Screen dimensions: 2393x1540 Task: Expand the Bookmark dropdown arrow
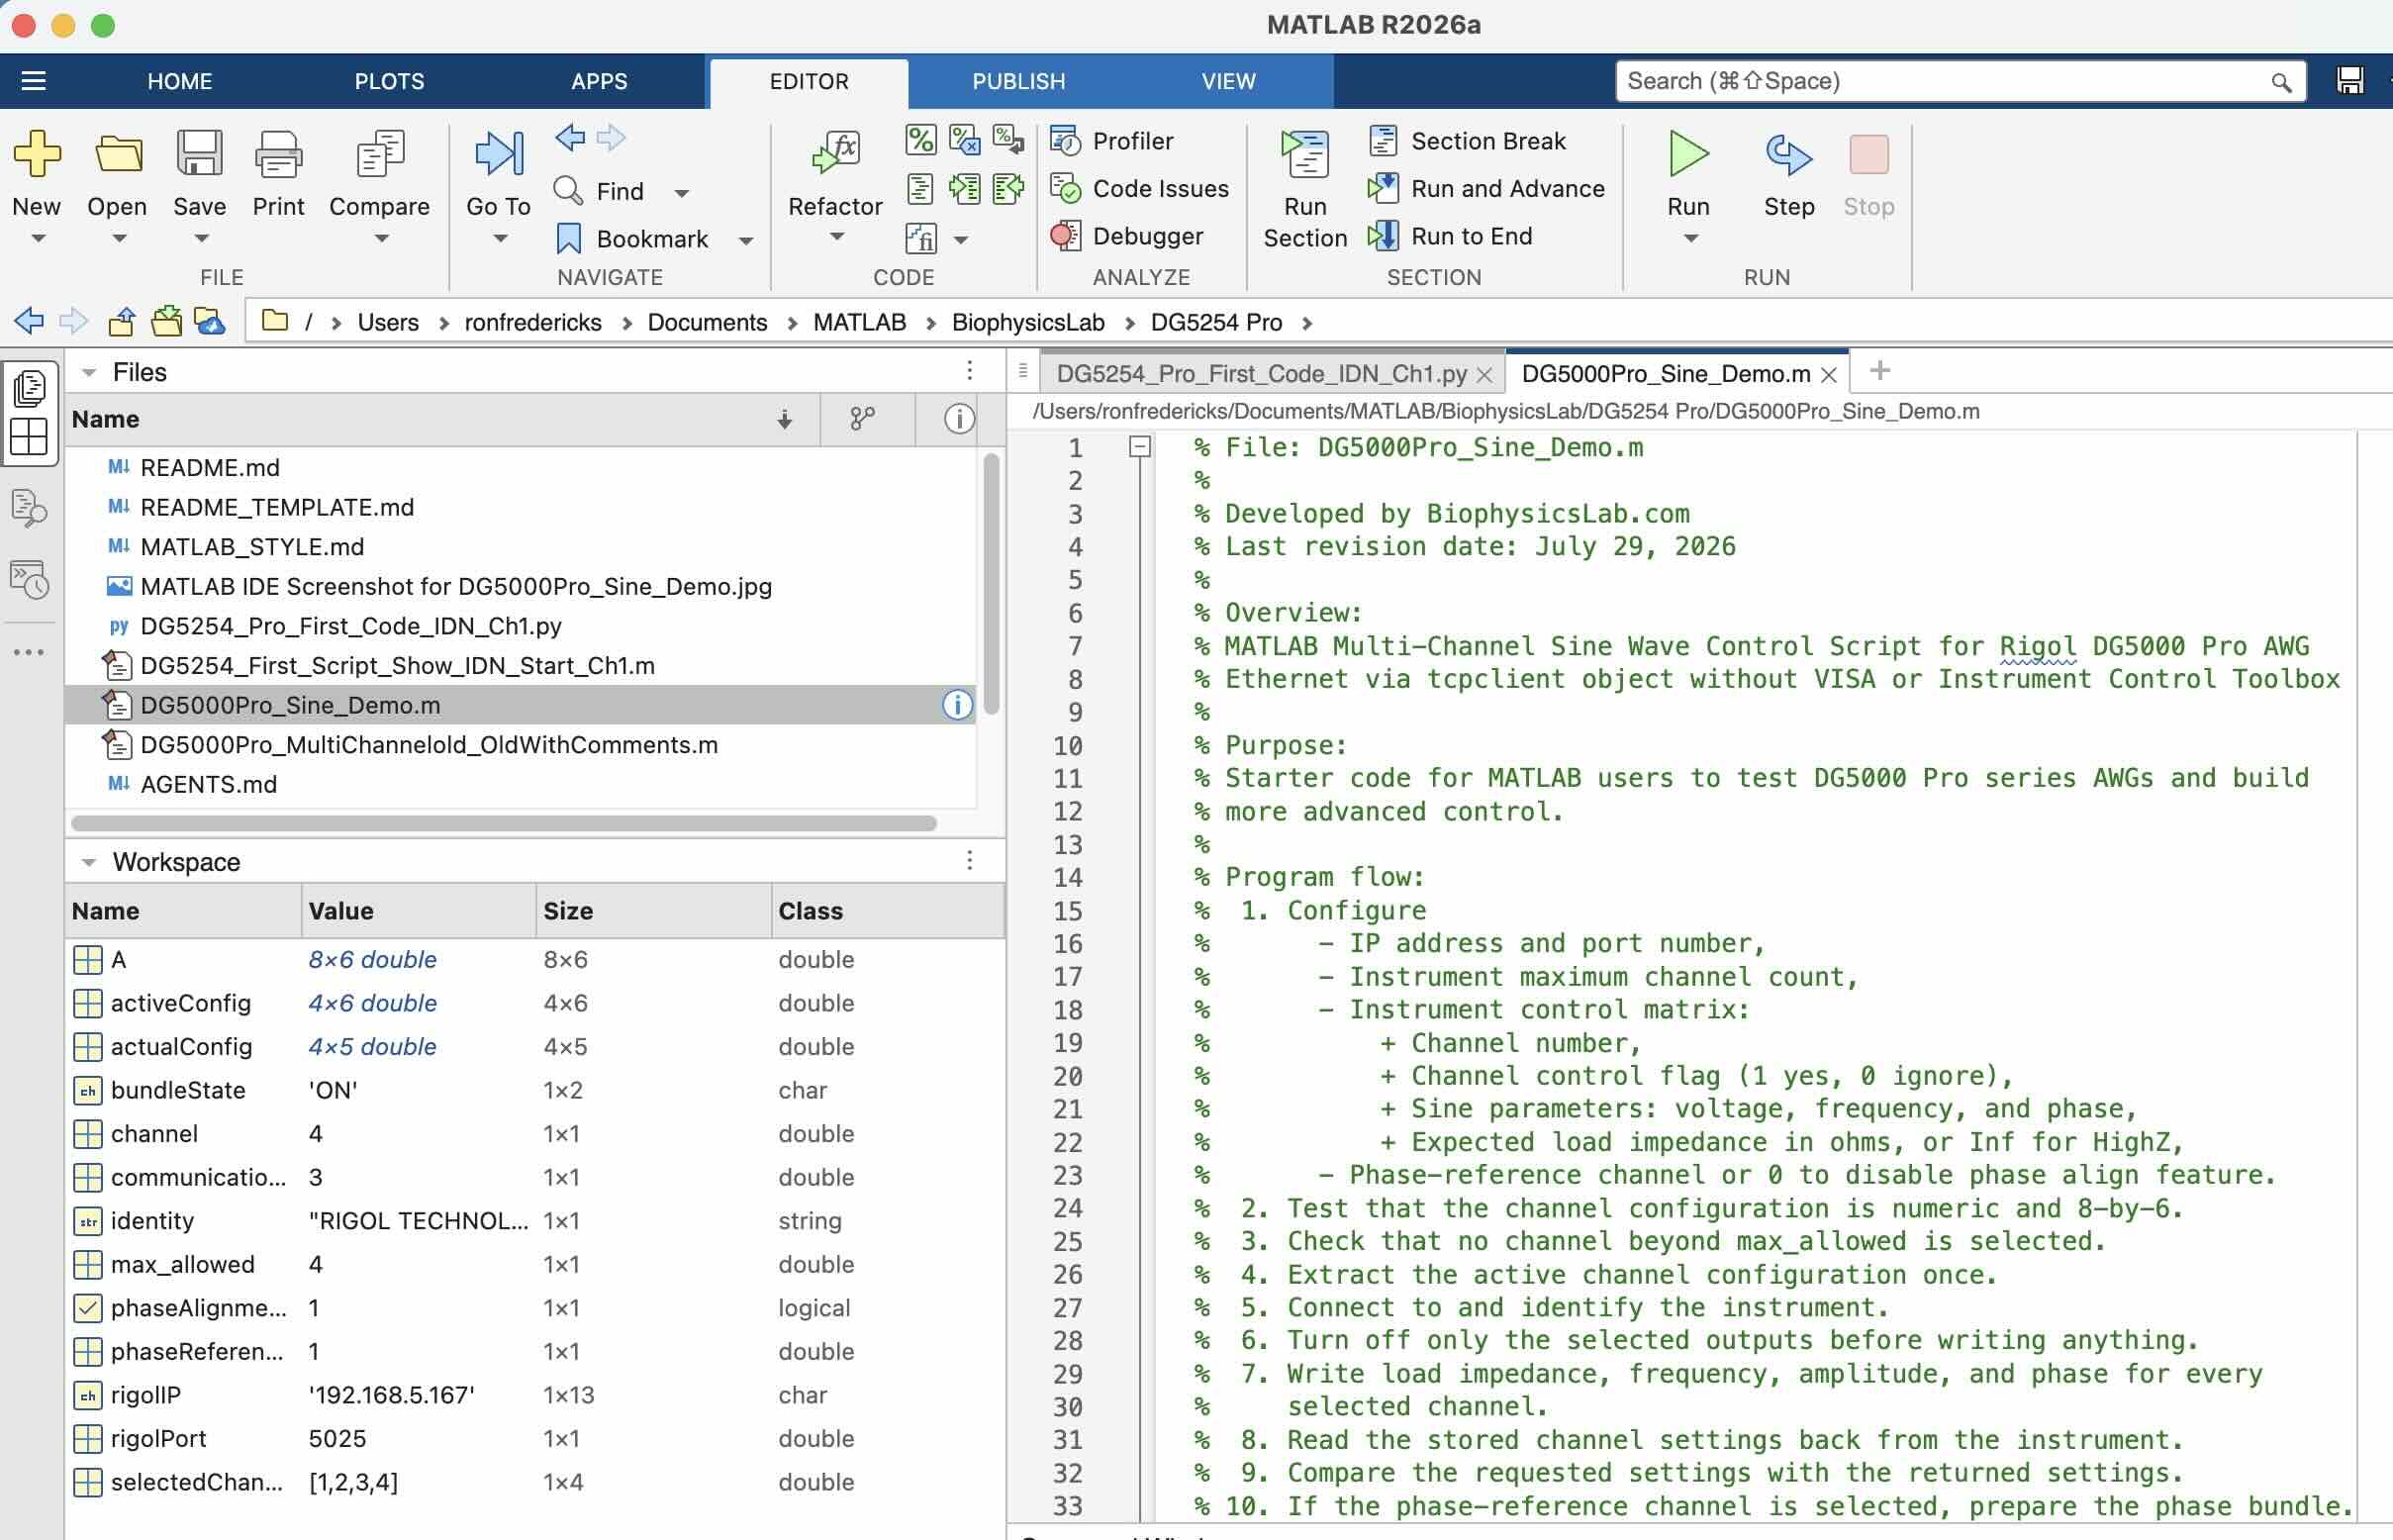point(745,240)
